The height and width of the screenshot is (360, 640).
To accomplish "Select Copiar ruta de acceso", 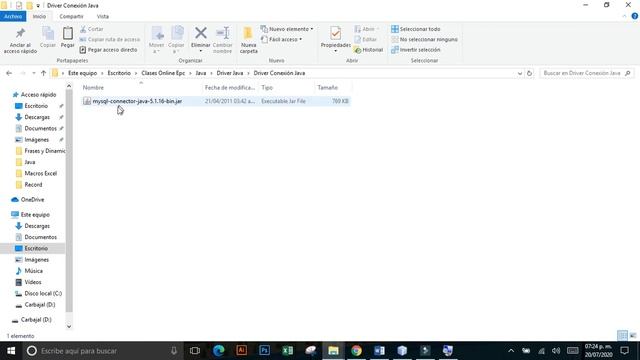I will pos(110,39).
